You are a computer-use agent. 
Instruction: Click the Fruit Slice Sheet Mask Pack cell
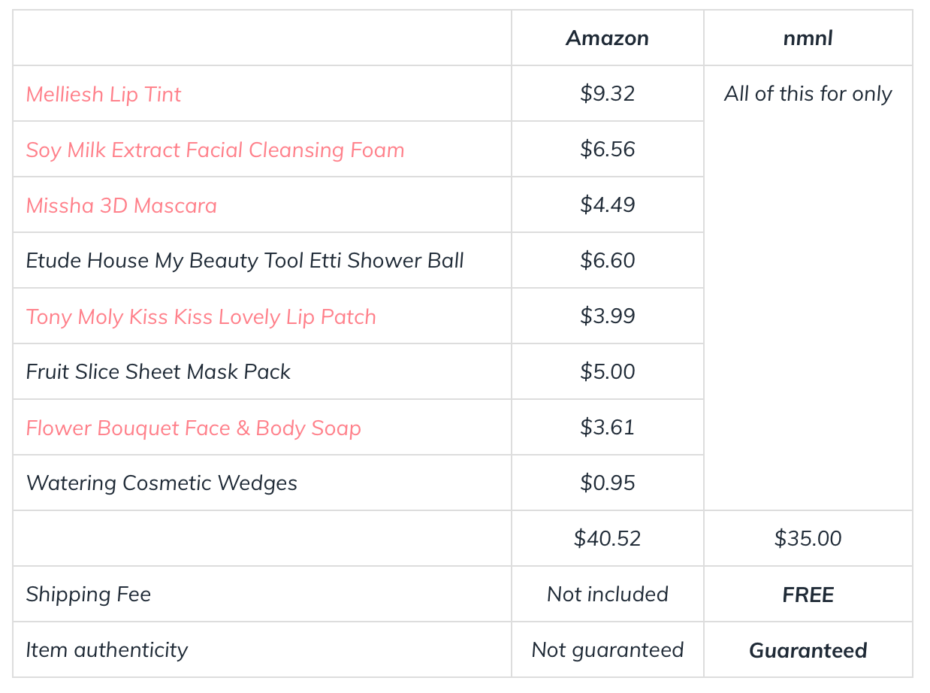[x=262, y=372]
